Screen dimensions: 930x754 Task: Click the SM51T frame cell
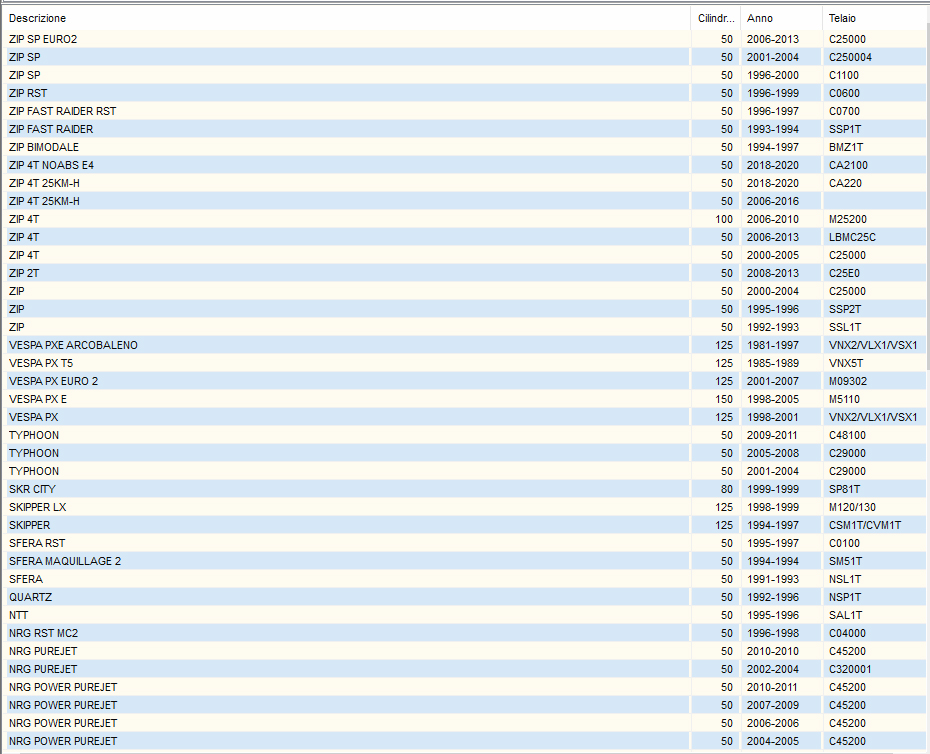click(874, 561)
